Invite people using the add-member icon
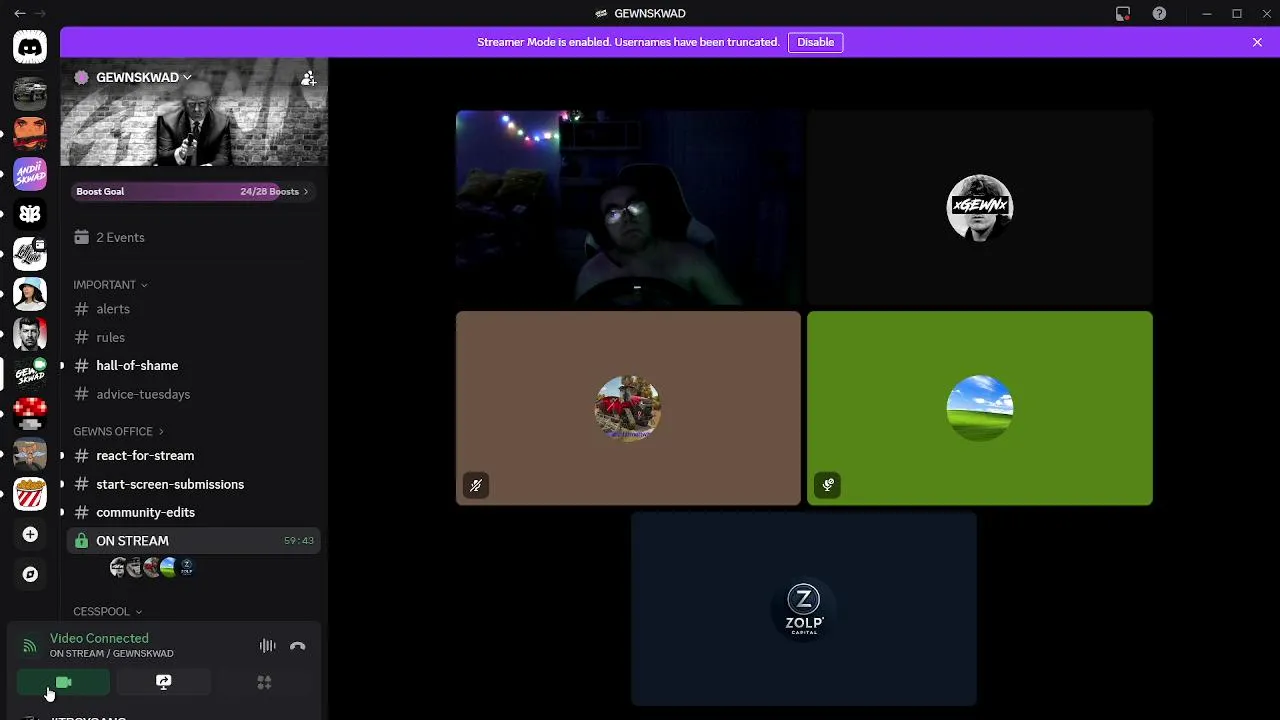 tap(308, 78)
